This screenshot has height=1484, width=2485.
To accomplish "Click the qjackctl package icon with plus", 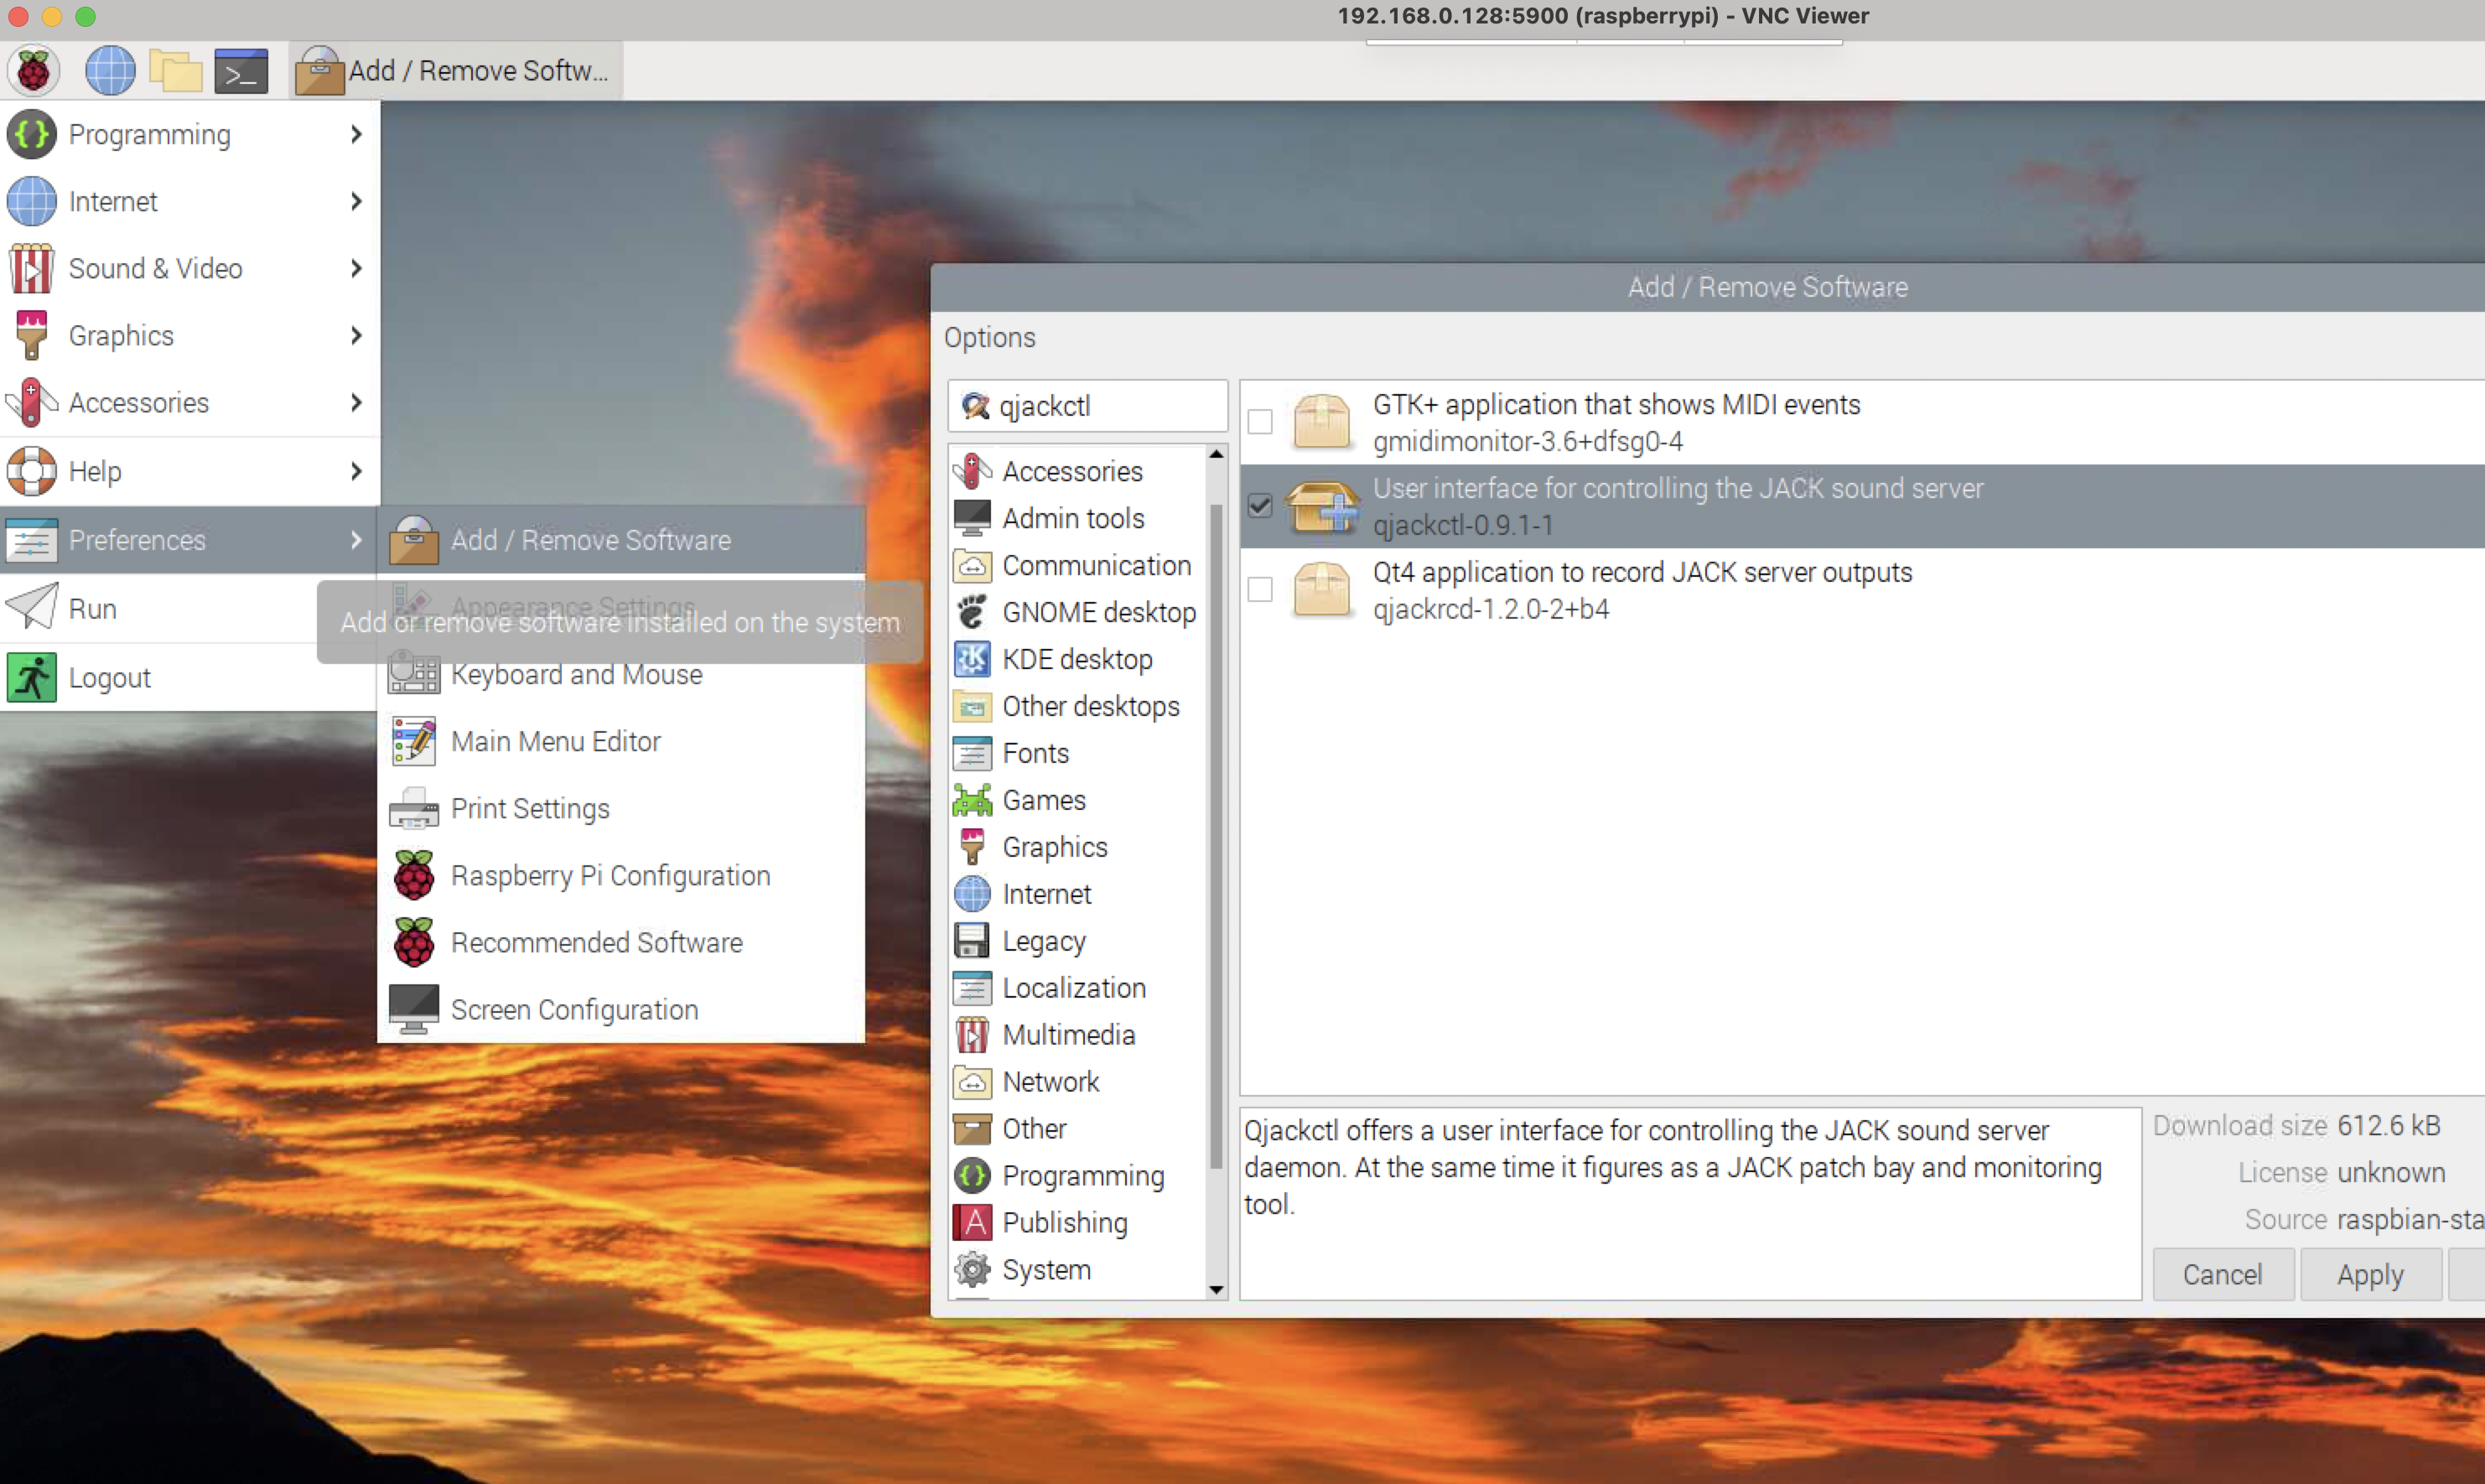I will click(x=1322, y=506).
